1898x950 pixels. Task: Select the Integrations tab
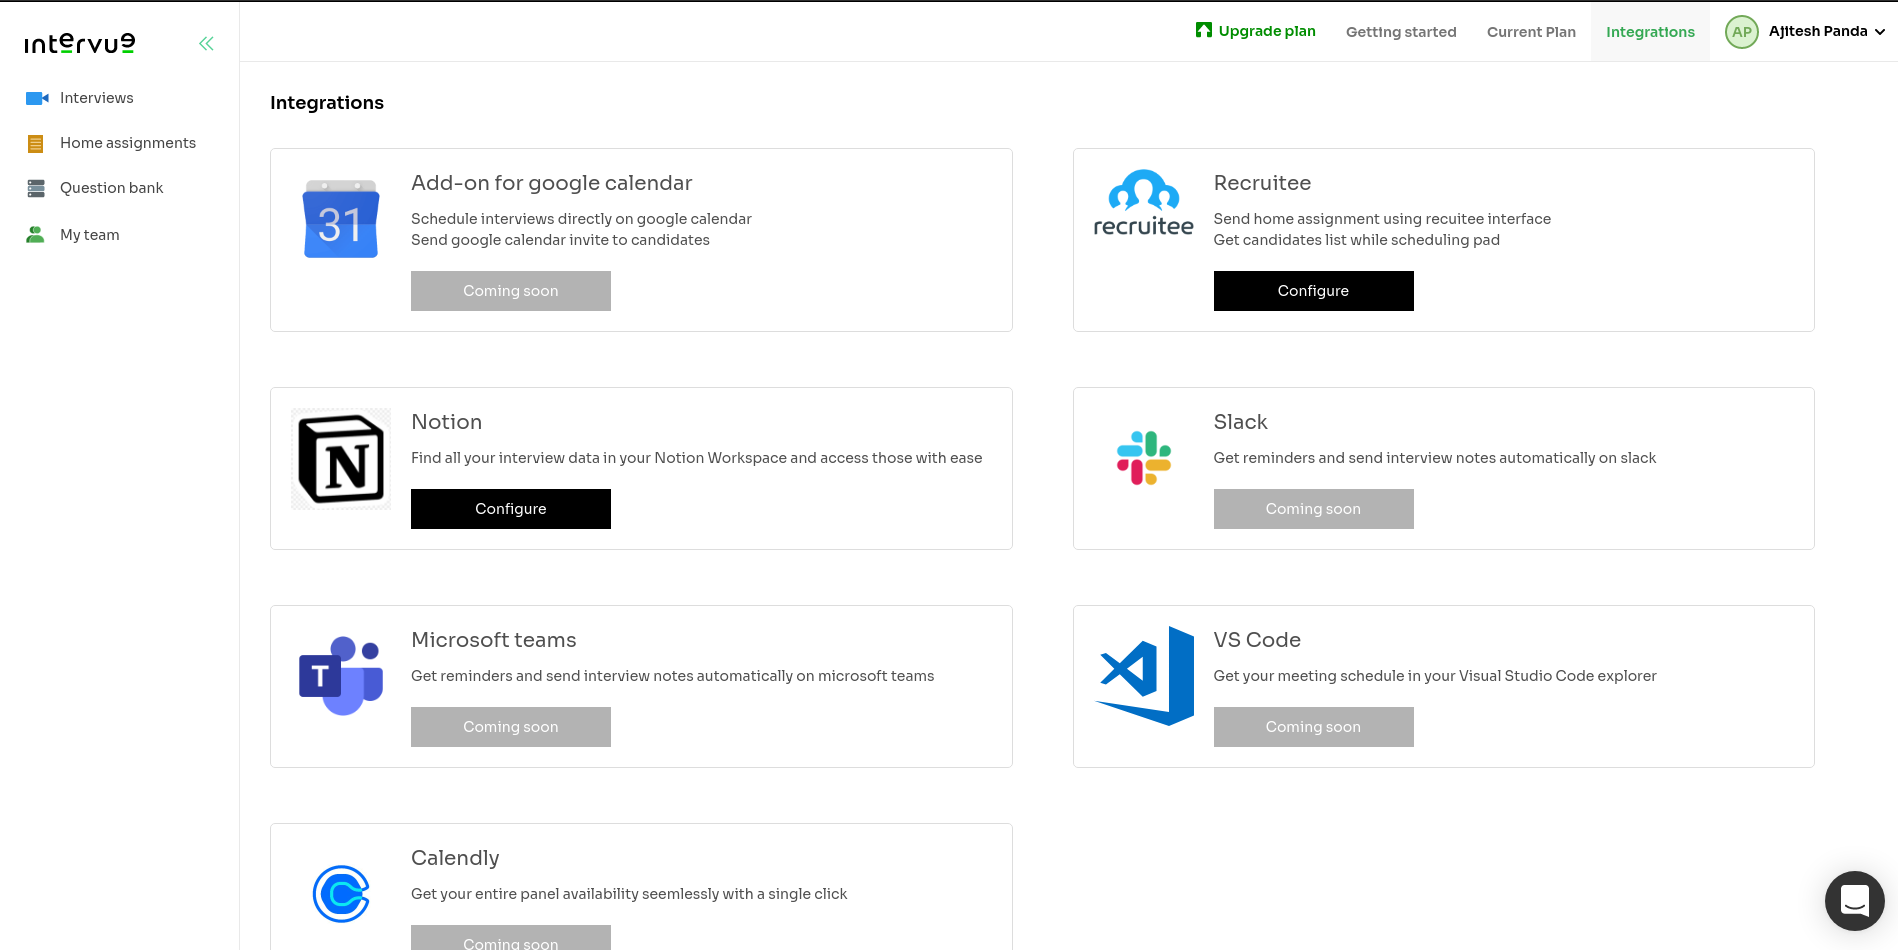[1650, 32]
